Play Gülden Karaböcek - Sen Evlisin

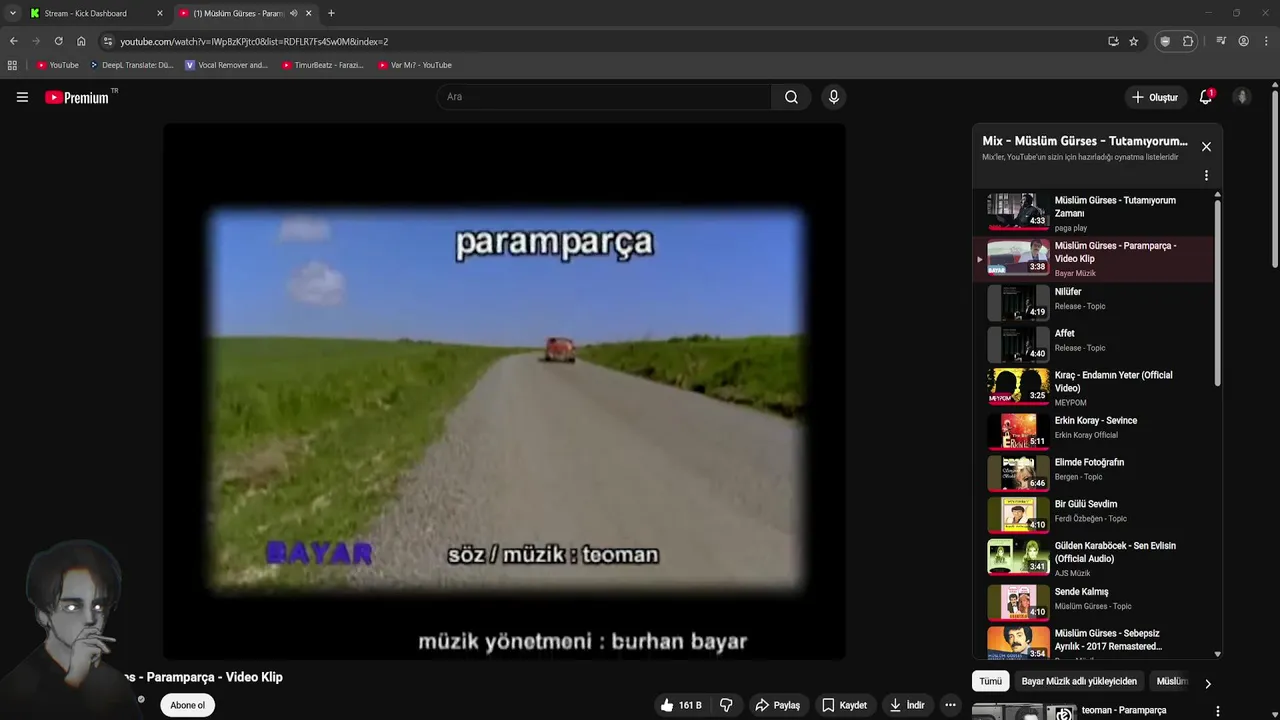coord(1094,557)
